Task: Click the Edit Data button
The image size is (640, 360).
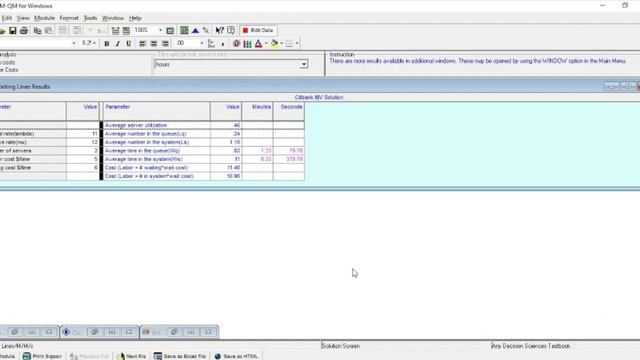Action: coord(258,31)
